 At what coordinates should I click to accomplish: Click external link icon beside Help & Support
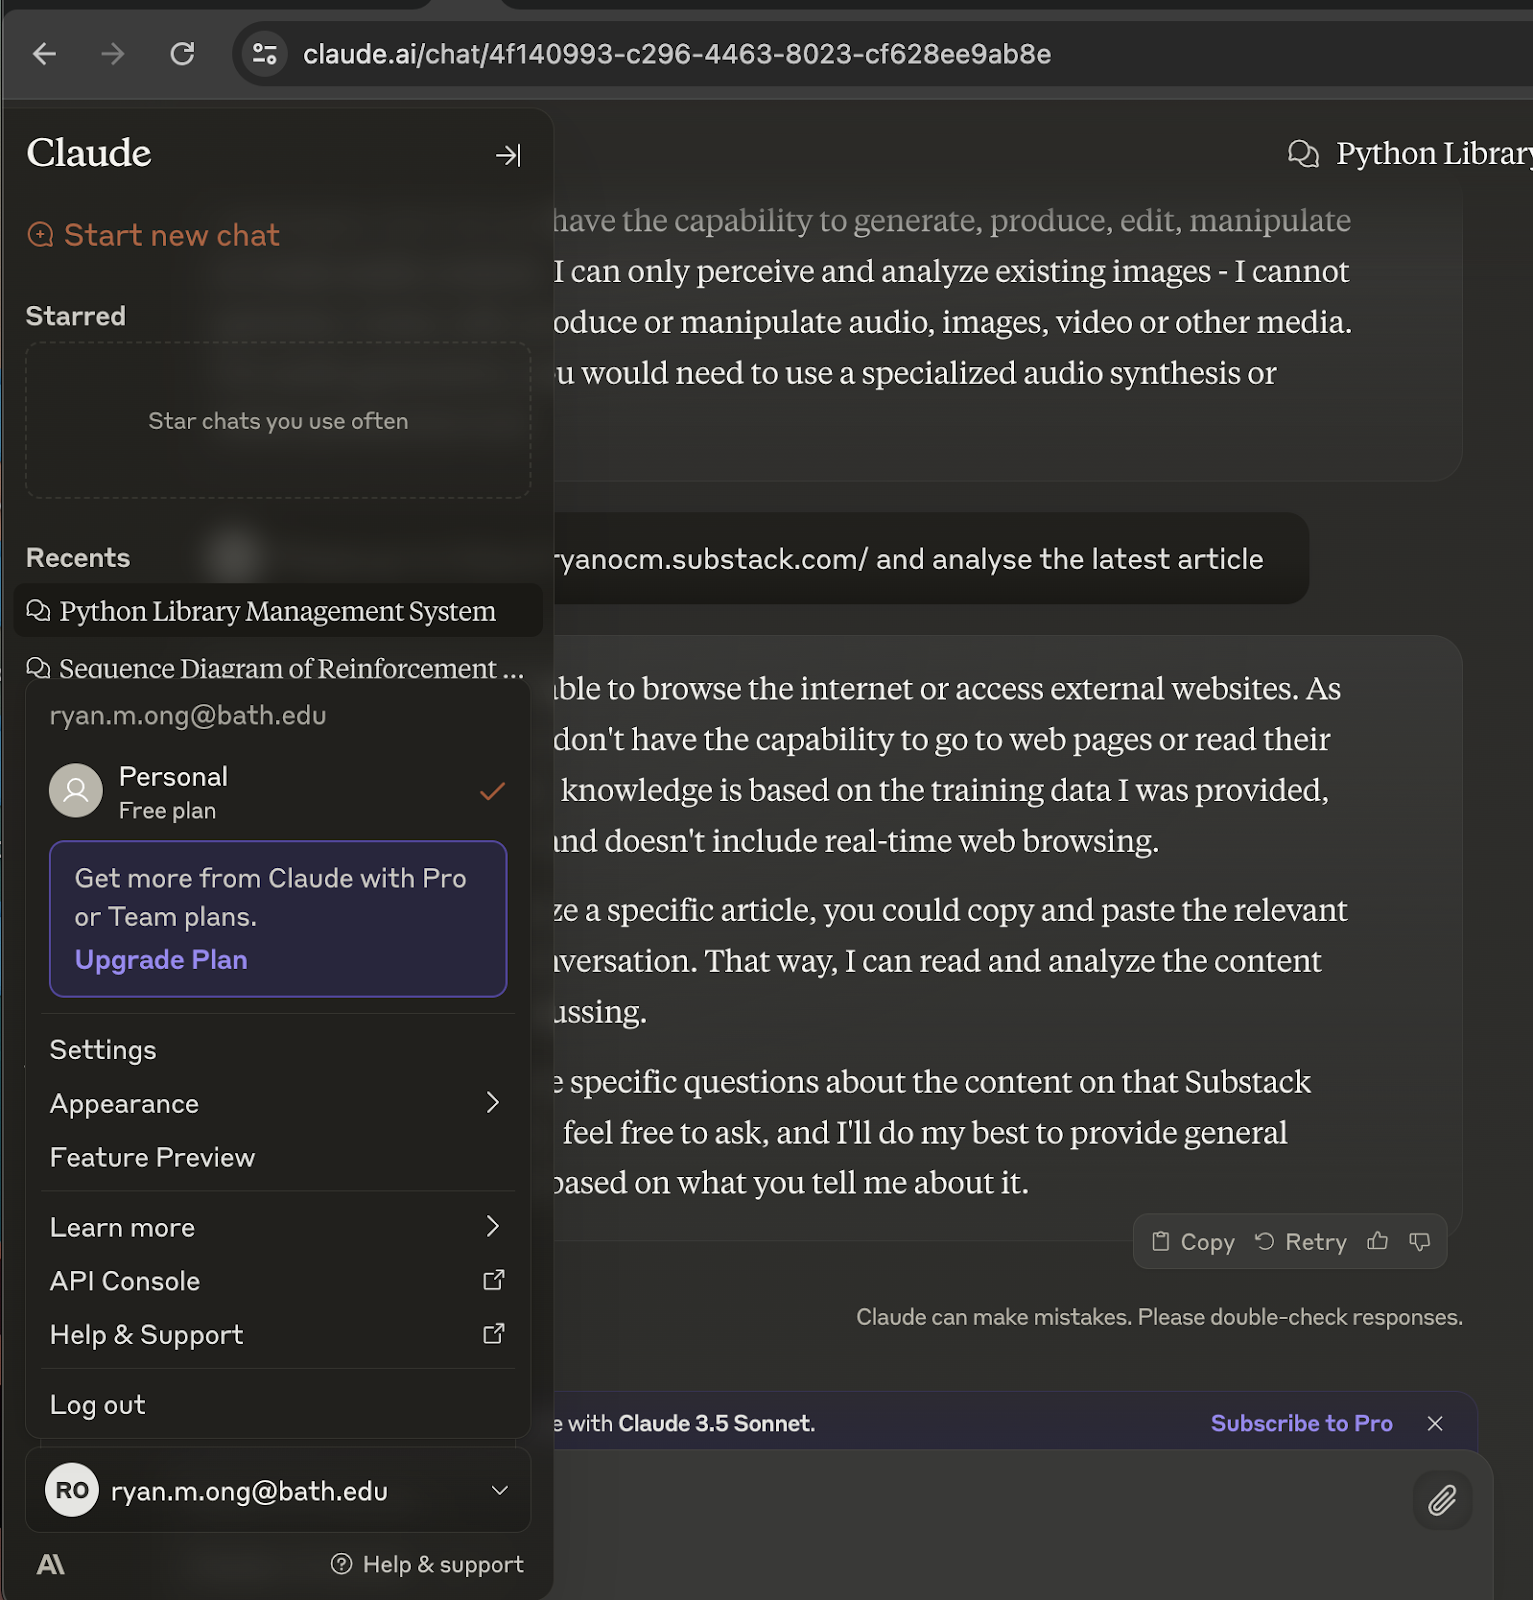[x=494, y=1334]
